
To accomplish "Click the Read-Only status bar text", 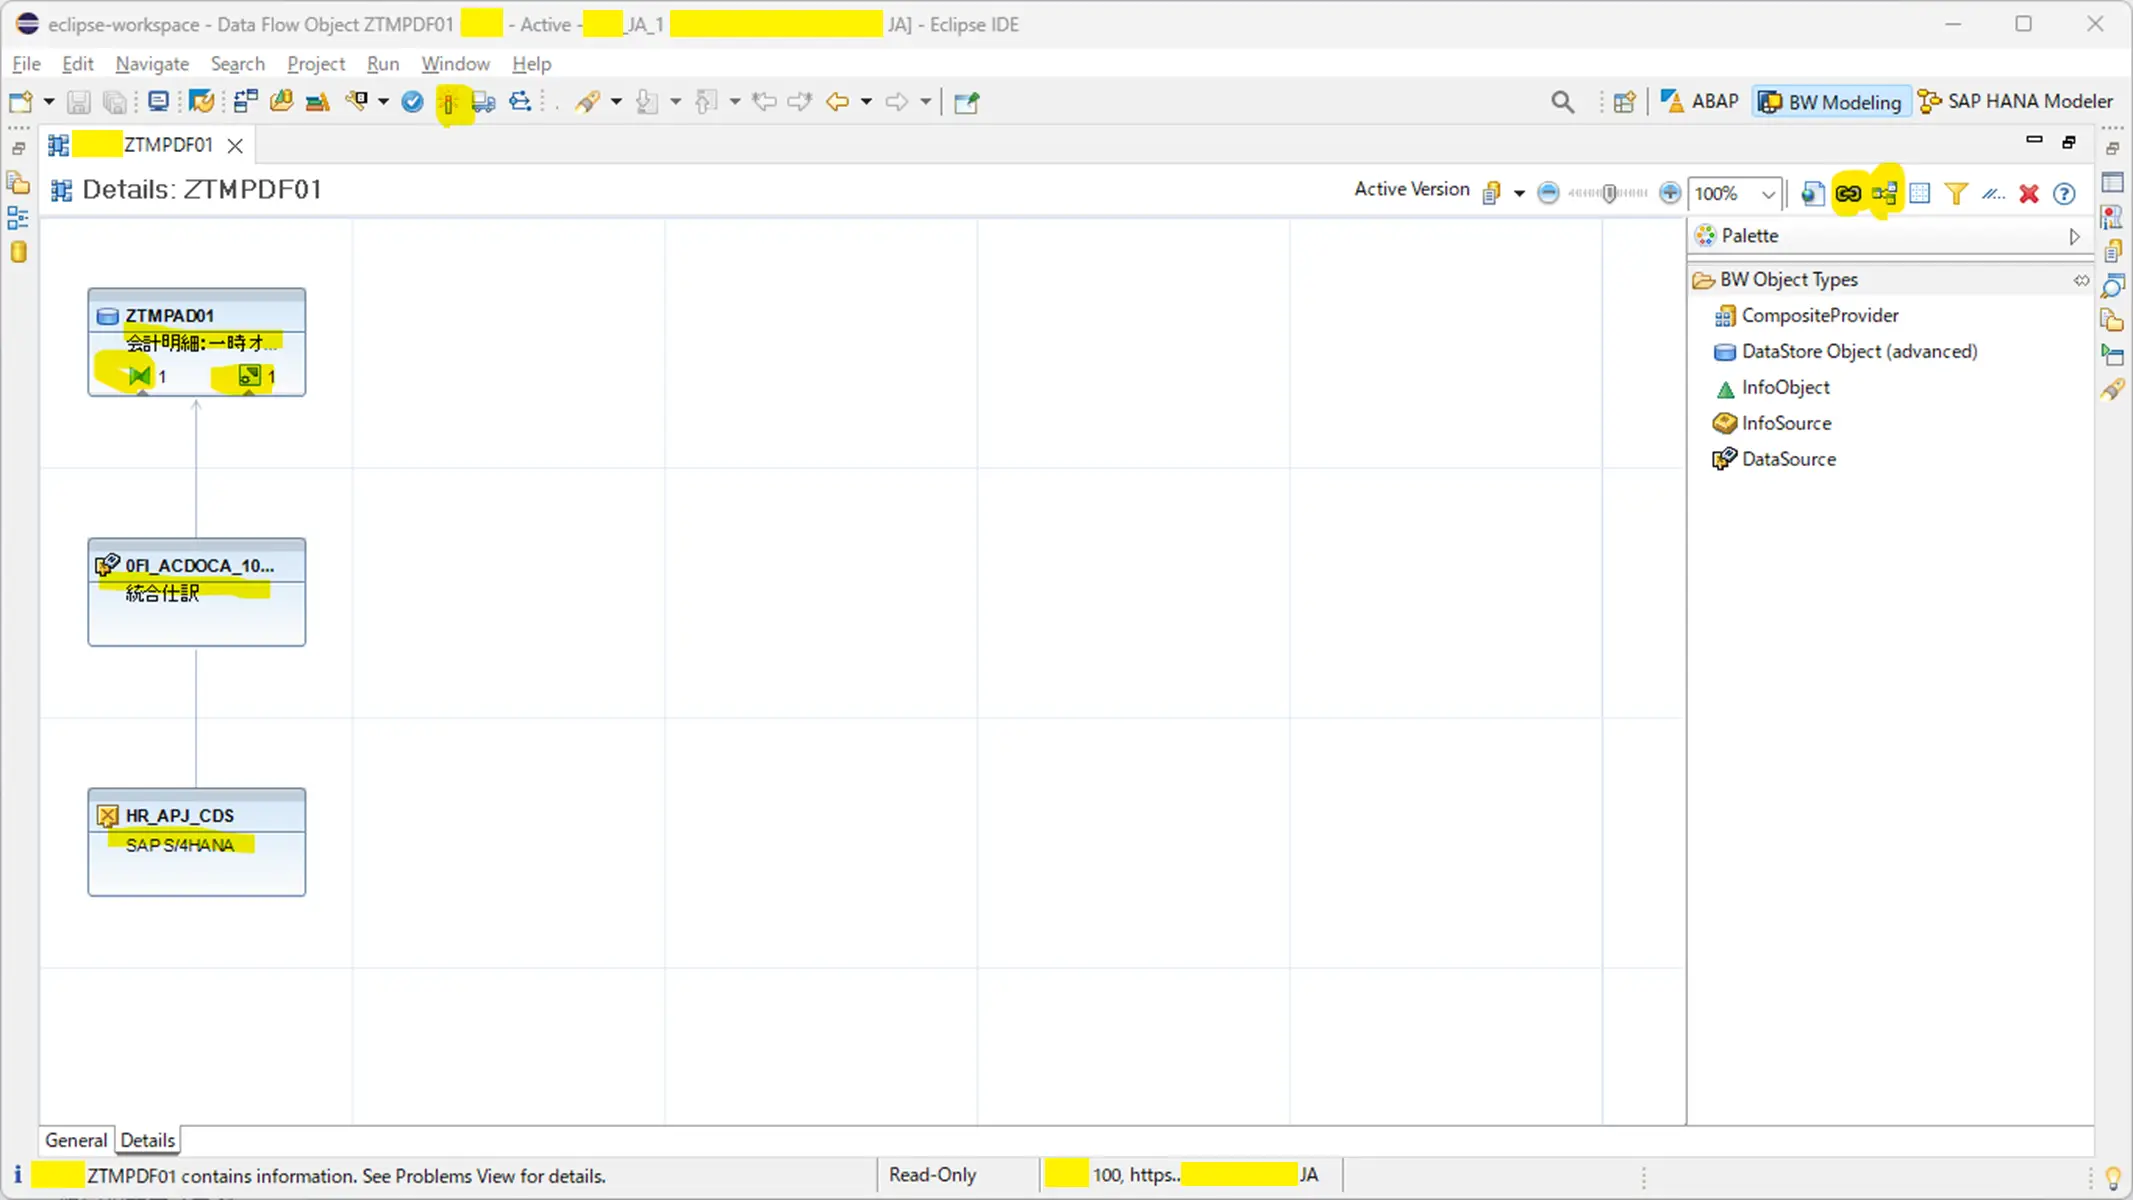I will 932,1175.
